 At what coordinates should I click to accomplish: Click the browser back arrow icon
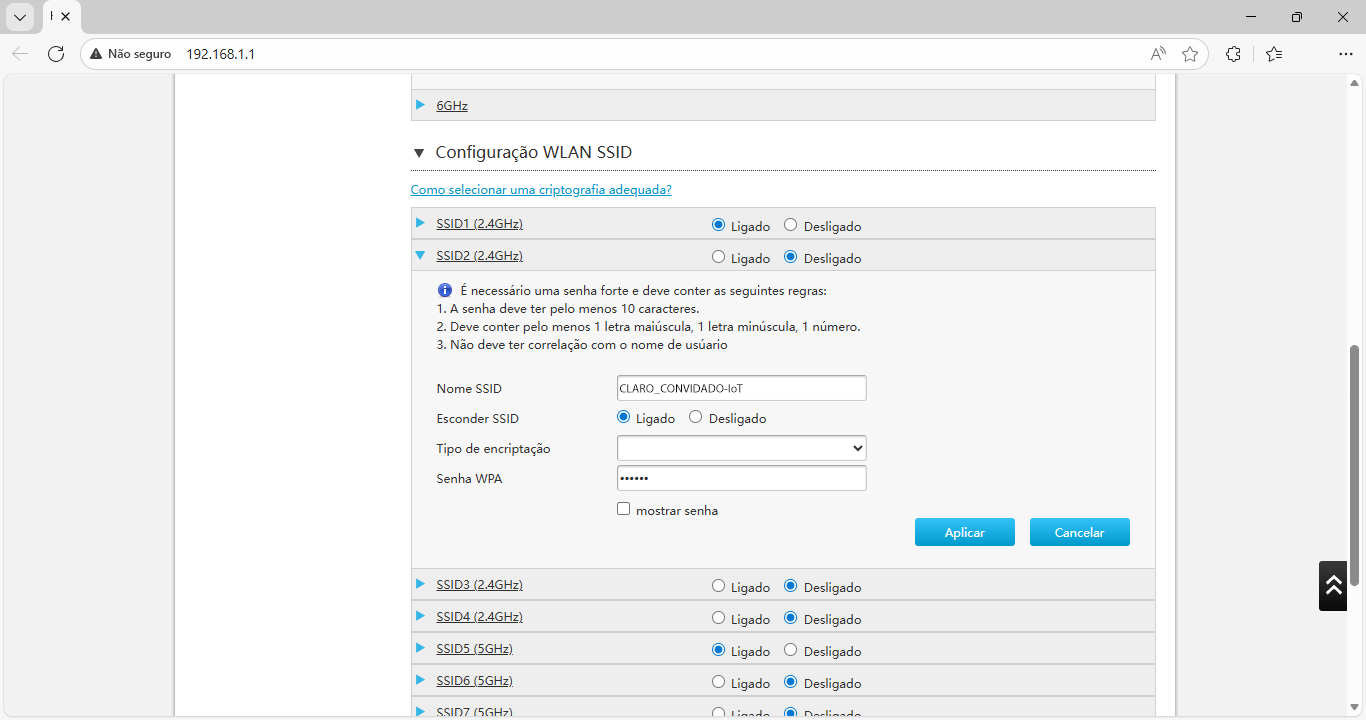click(x=20, y=54)
